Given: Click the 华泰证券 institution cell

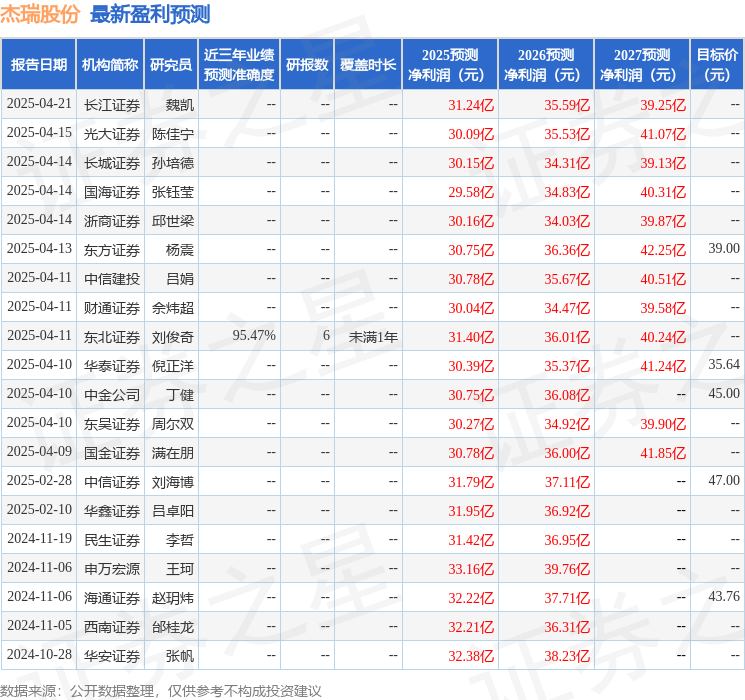Looking at the screenshot, I should (x=112, y=366).
